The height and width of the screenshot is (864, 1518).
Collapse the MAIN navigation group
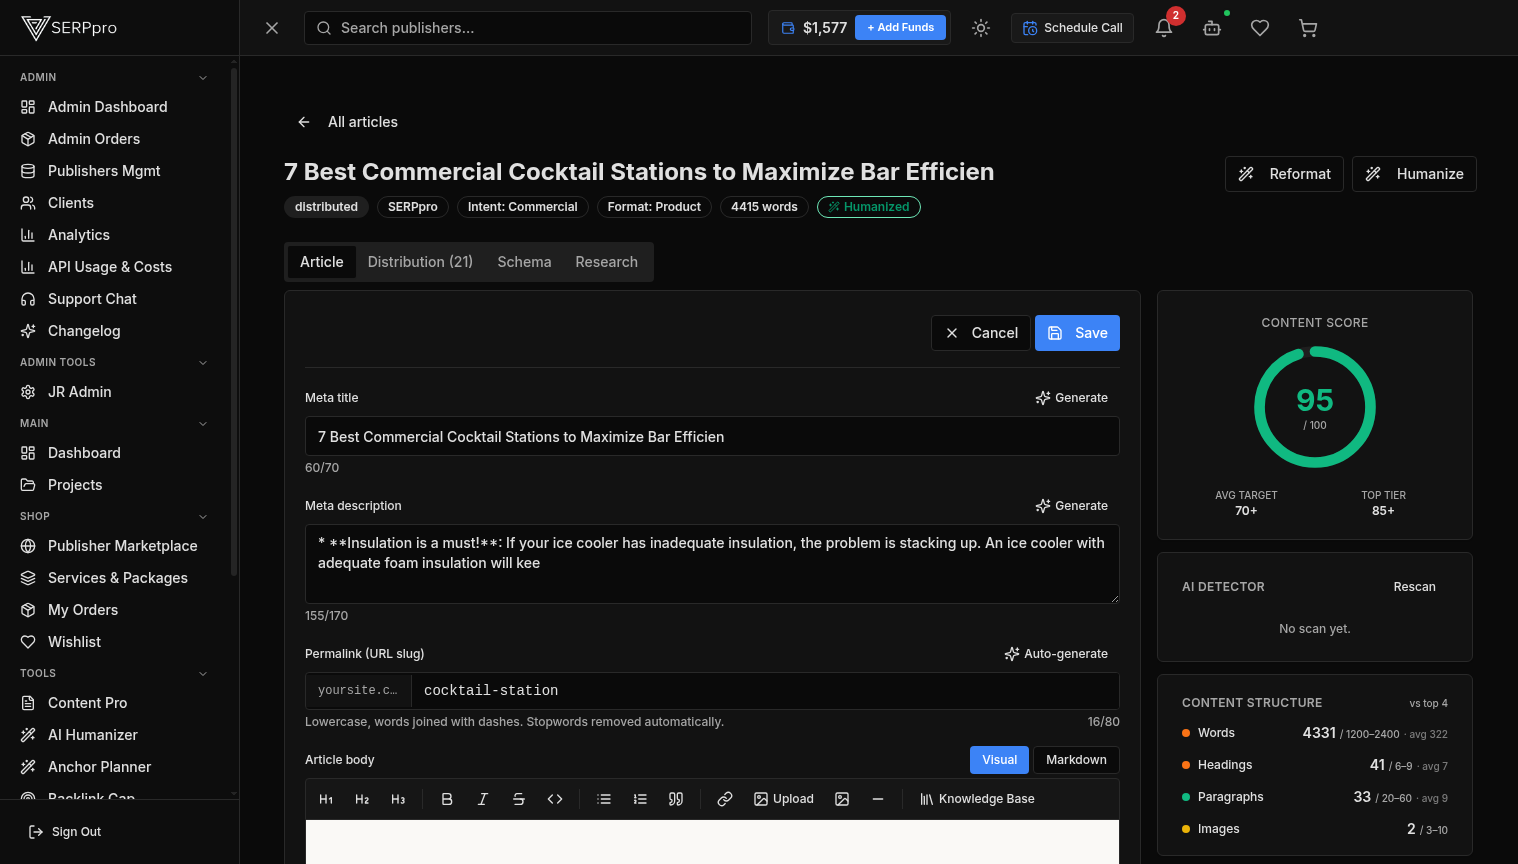coord(203,423)
